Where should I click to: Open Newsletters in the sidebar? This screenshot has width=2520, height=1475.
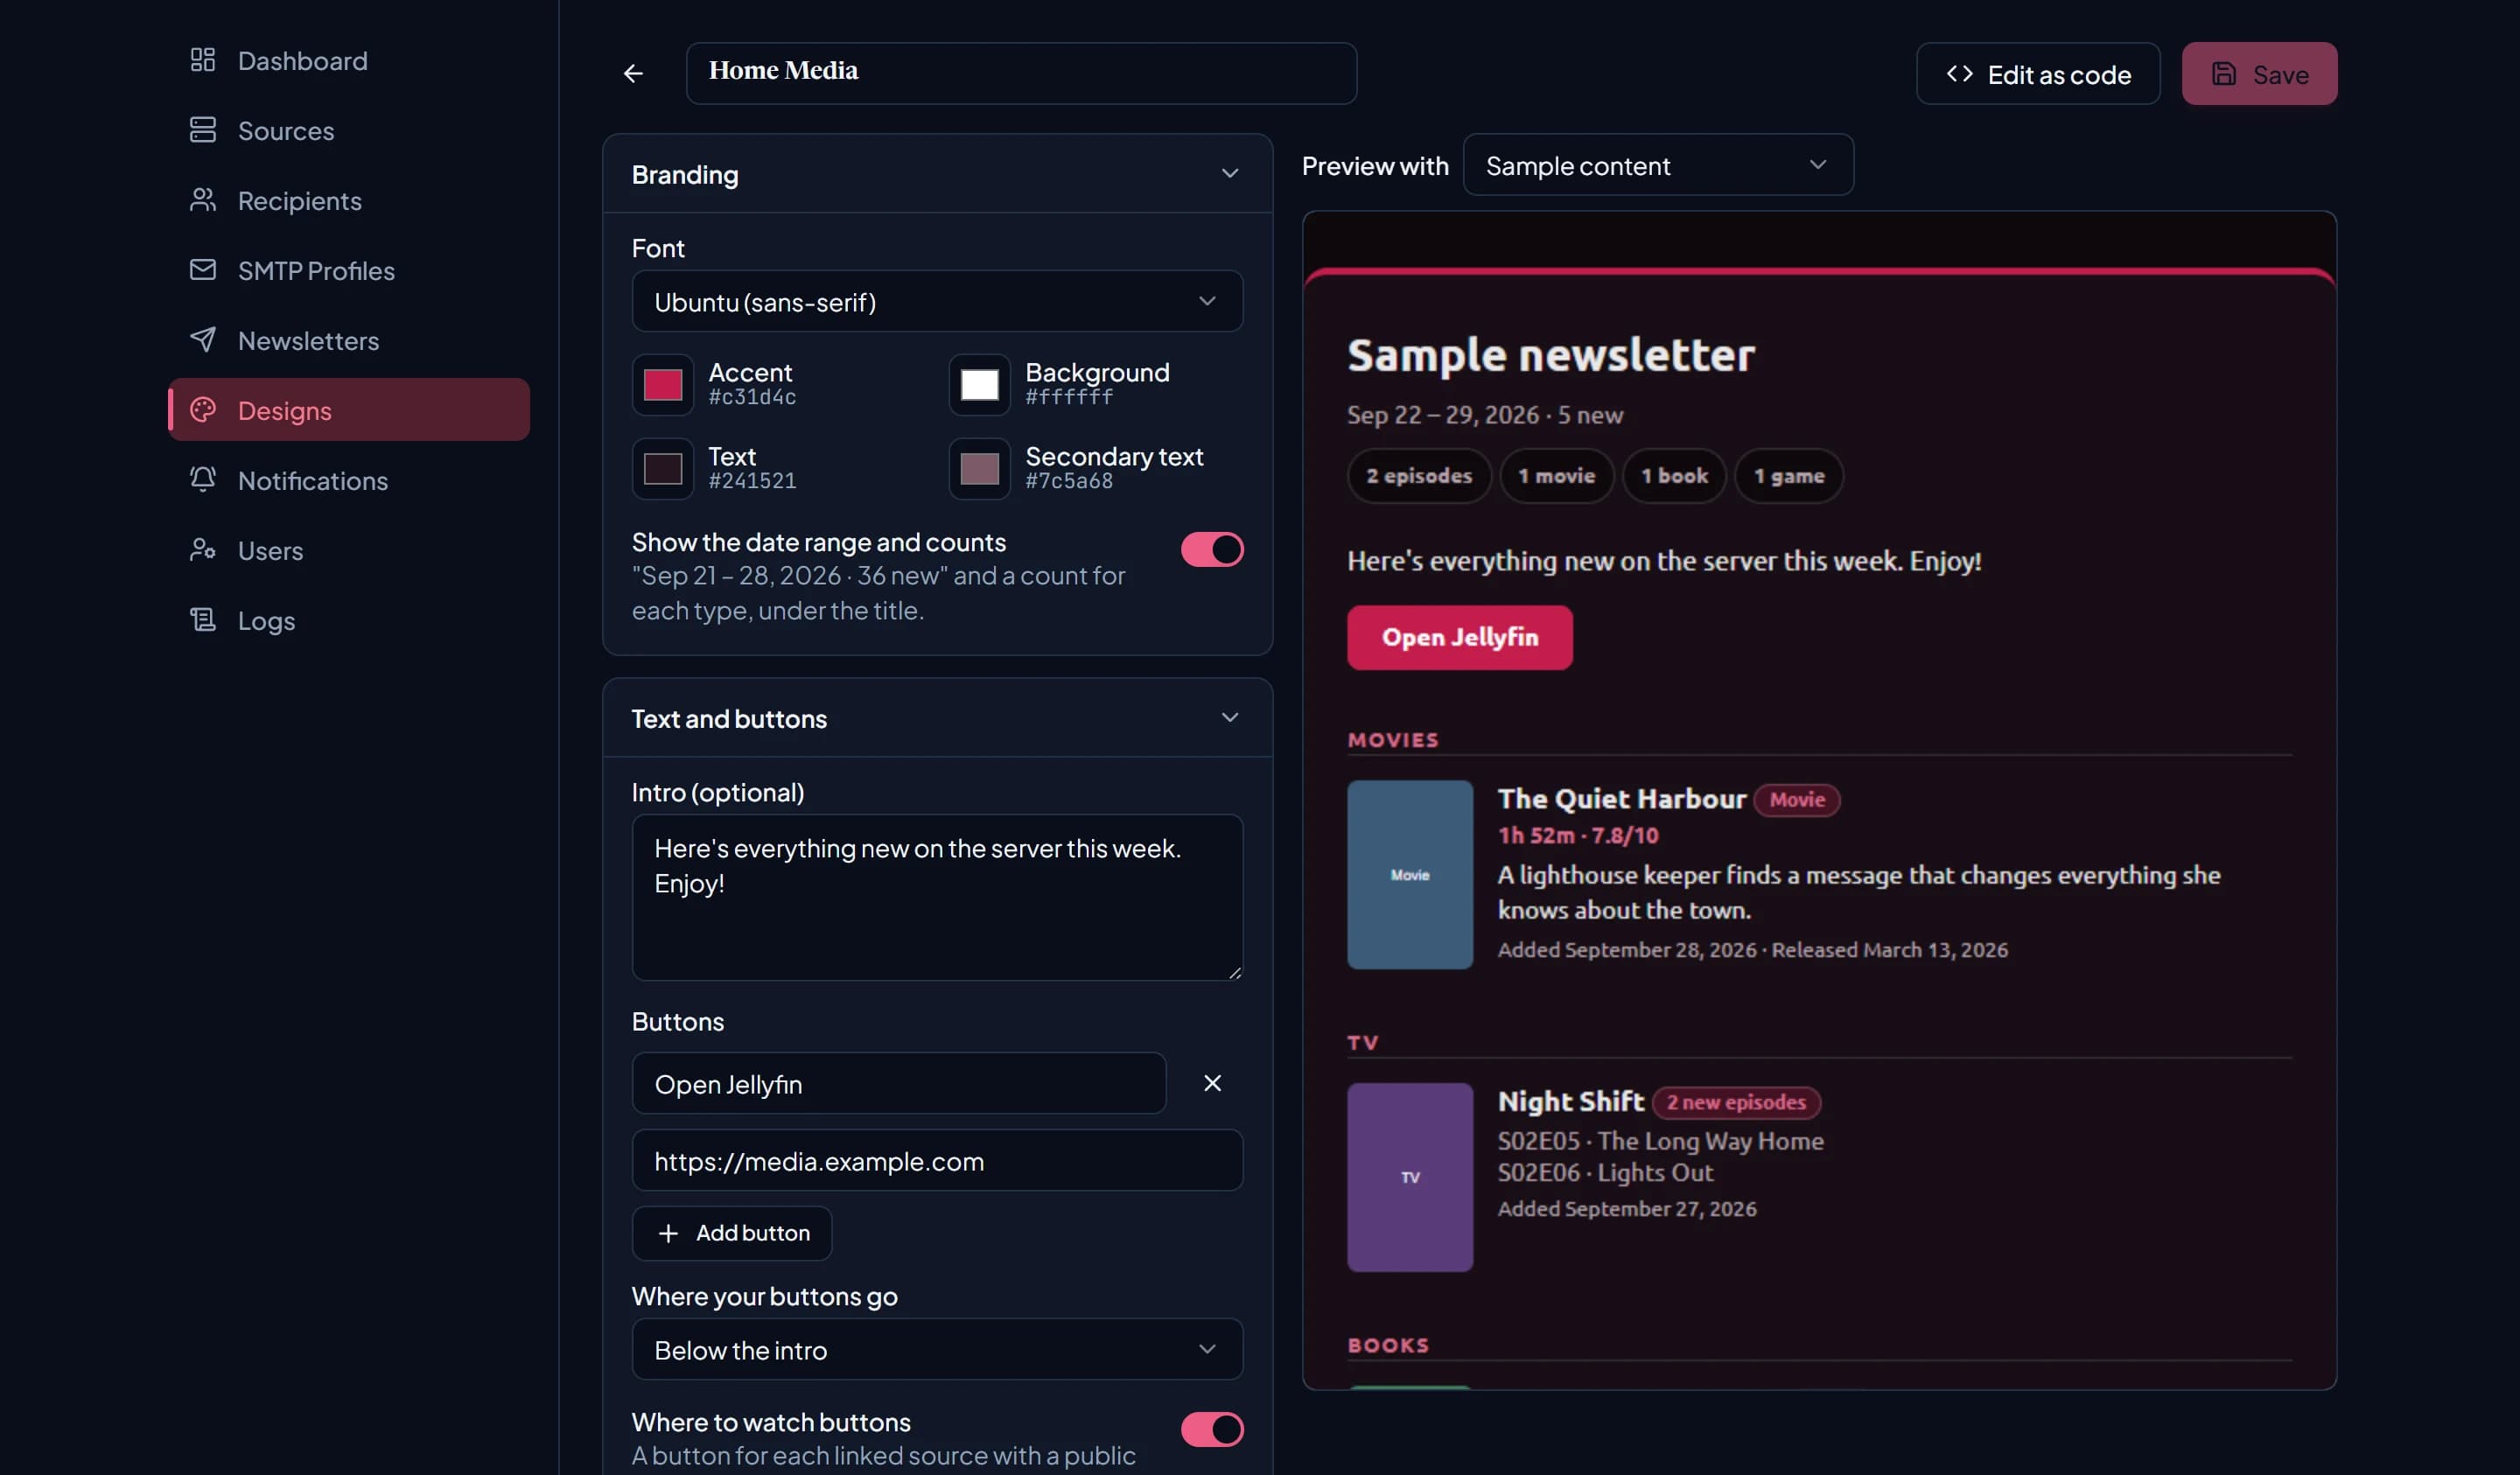348,340
